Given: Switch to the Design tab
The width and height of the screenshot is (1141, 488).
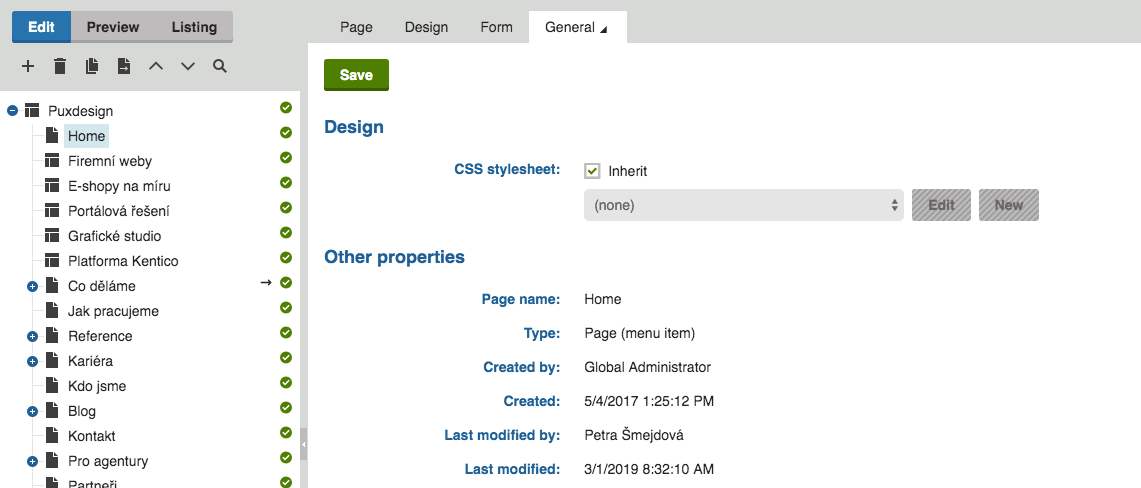Looking at the screenshot, I should [426, 27].
